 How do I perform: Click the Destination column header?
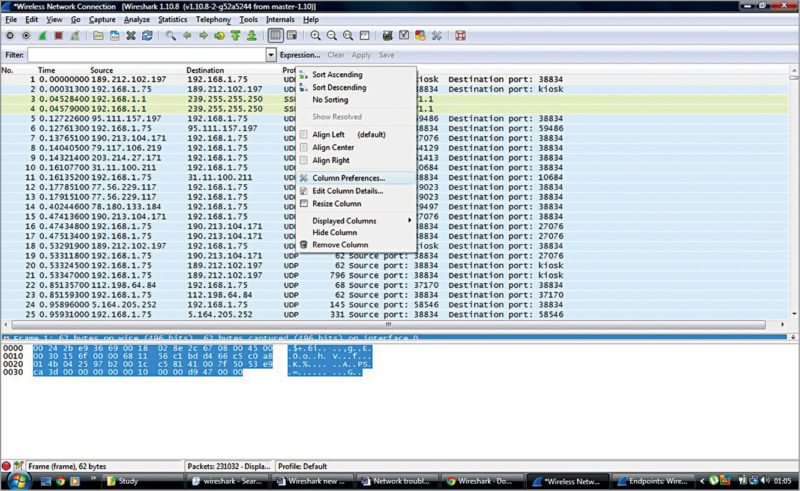[x=205, y=70]
